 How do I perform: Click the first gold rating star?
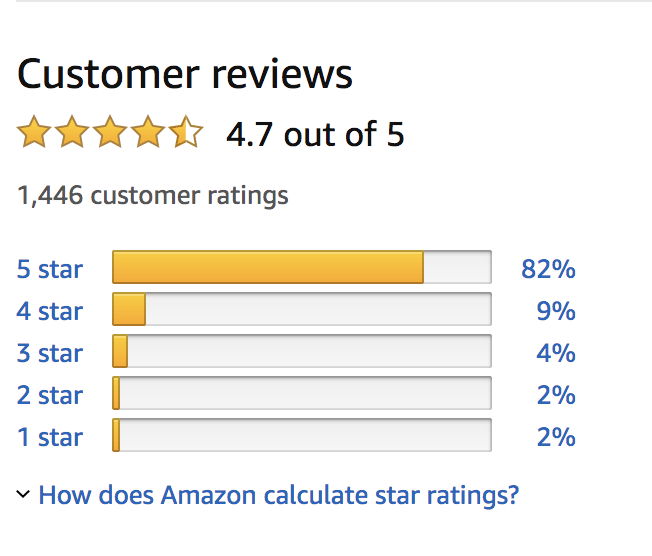click(x=34, y=131)
